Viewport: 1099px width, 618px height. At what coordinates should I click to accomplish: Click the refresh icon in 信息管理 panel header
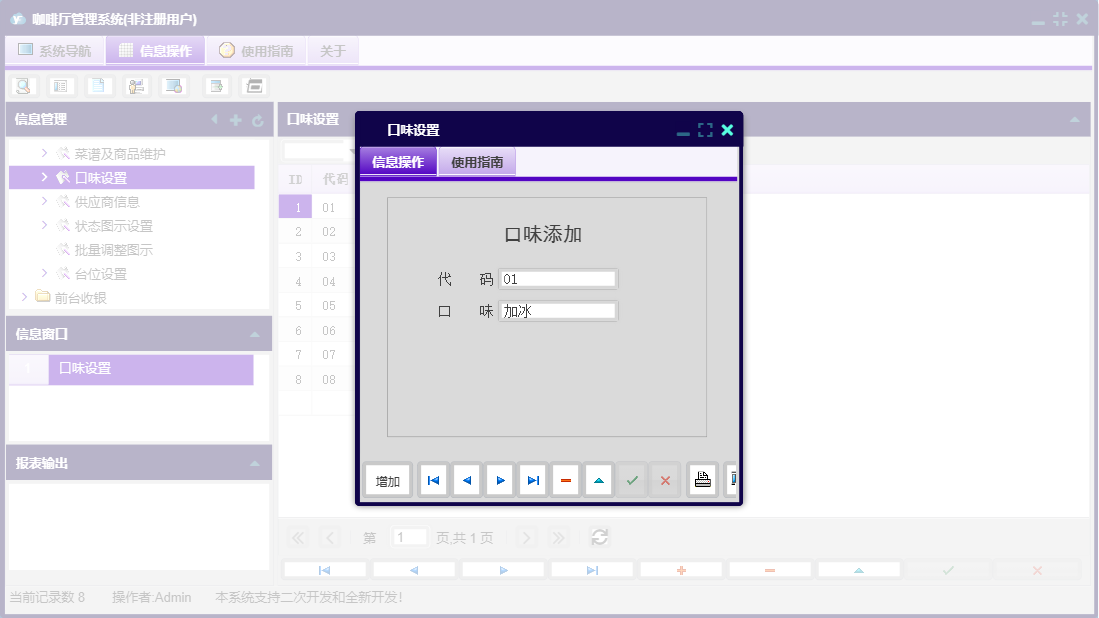(257, 120)
